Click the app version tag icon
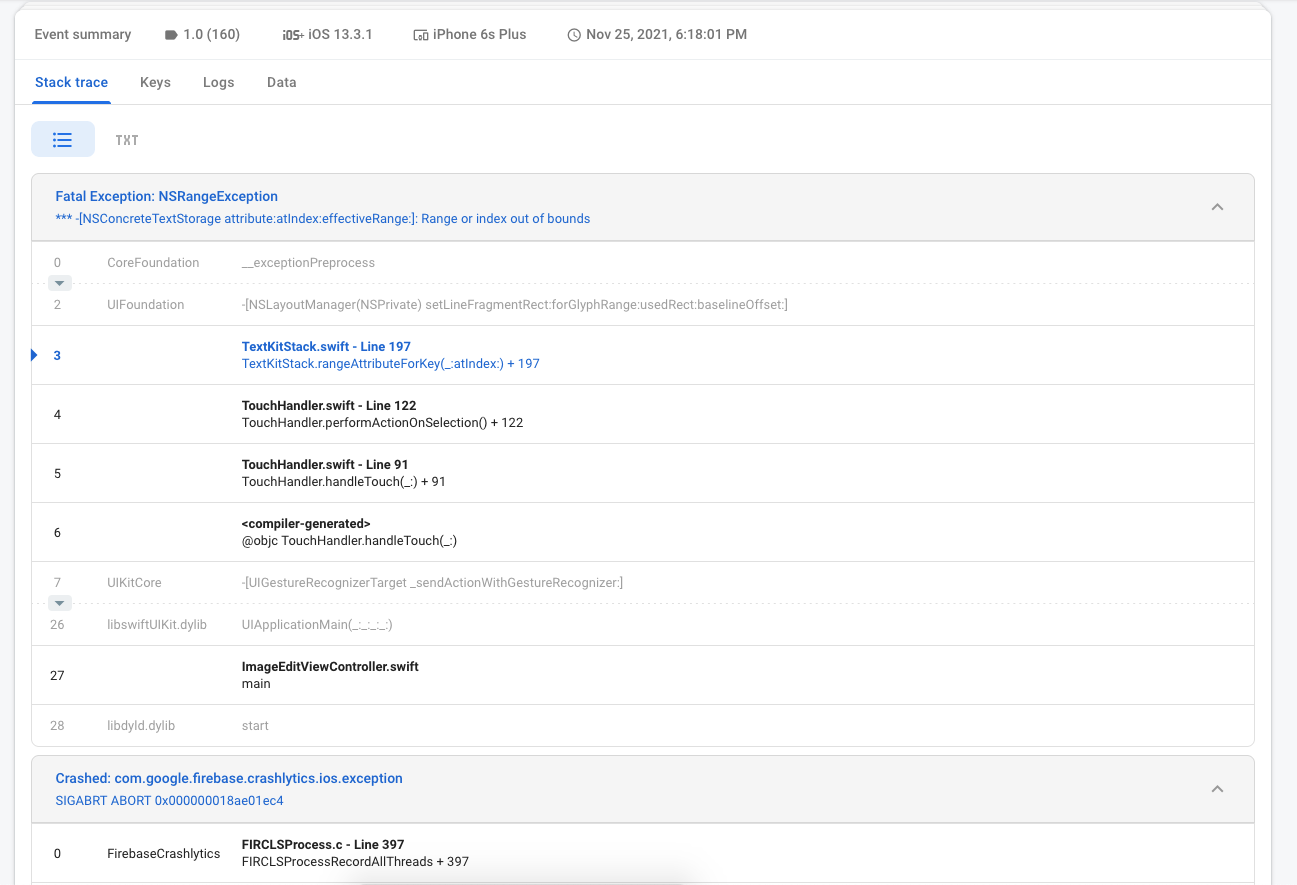Viewport: 1297px width, 885px height. click(171, 35)
